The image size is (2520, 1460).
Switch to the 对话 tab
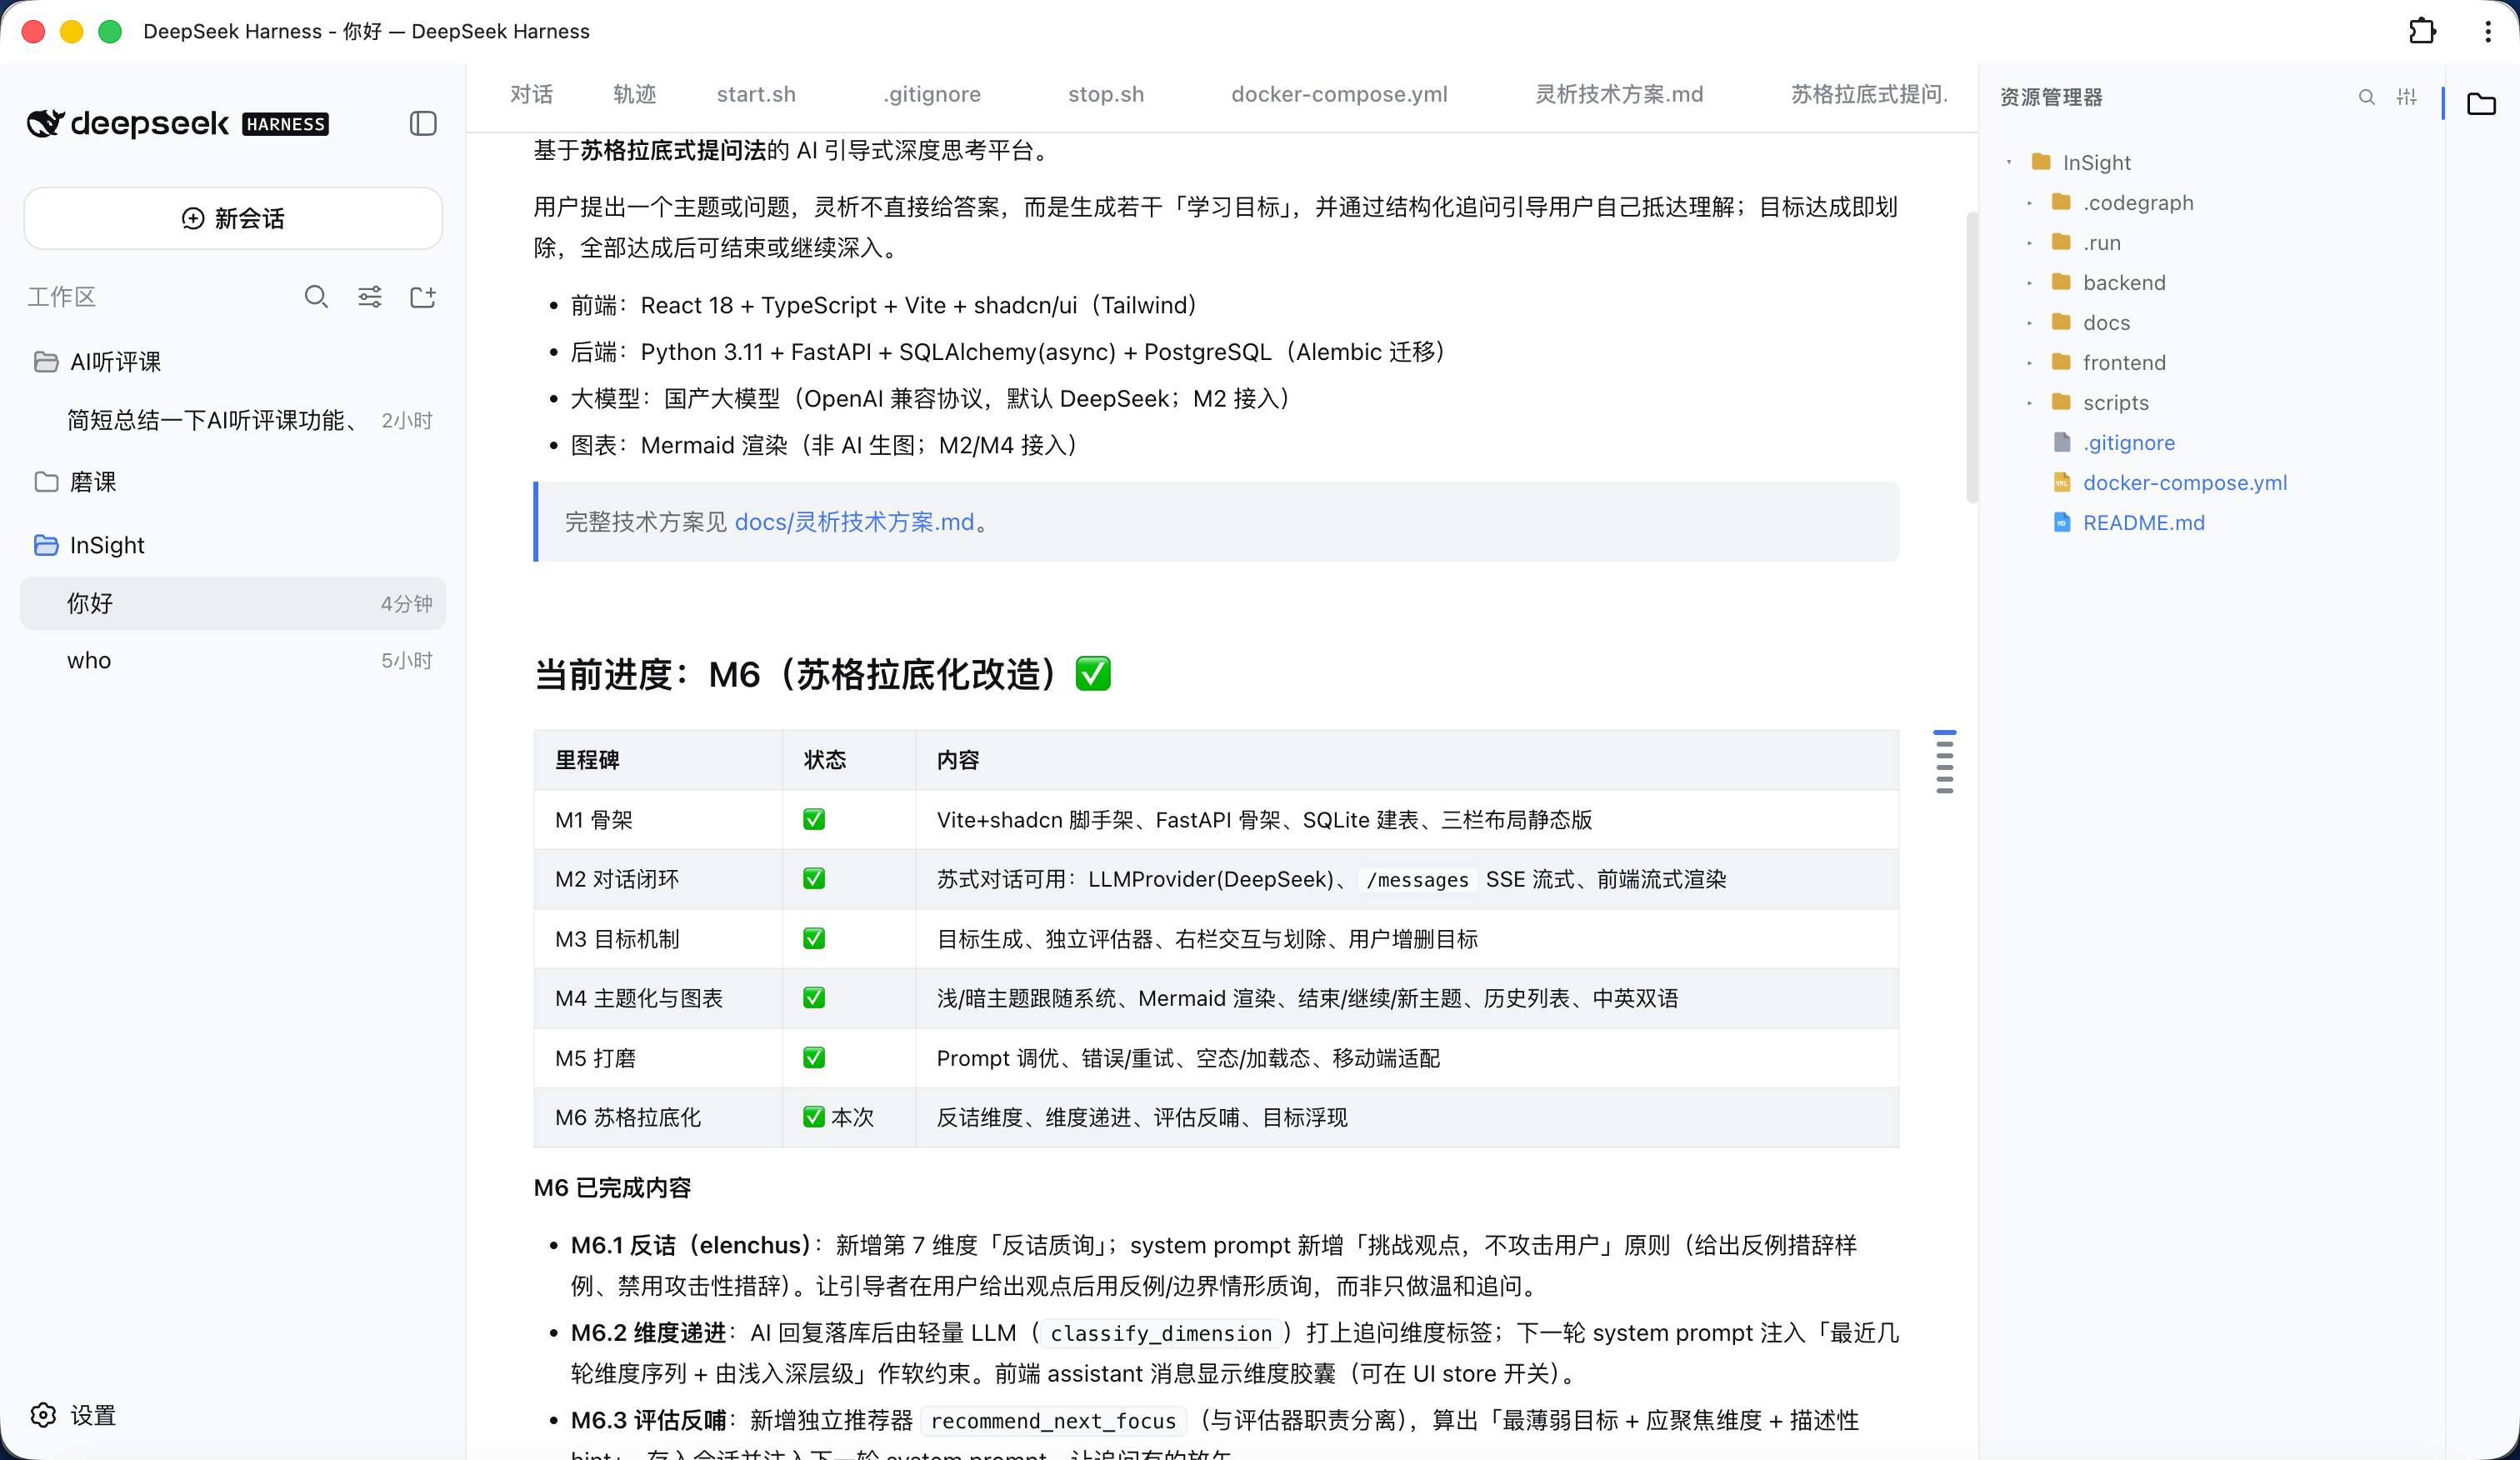pyautogui.click(x=531, y=94)
